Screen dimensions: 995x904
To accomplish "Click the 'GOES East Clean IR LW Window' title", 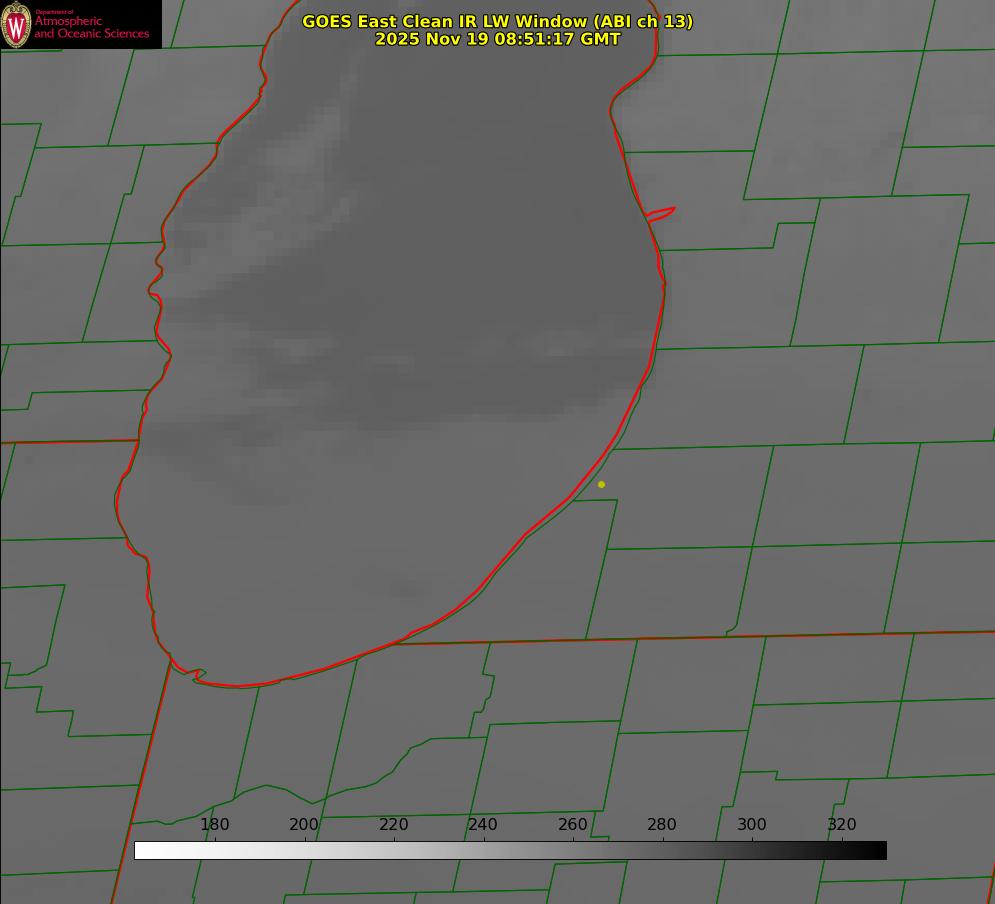I will 498,21.
